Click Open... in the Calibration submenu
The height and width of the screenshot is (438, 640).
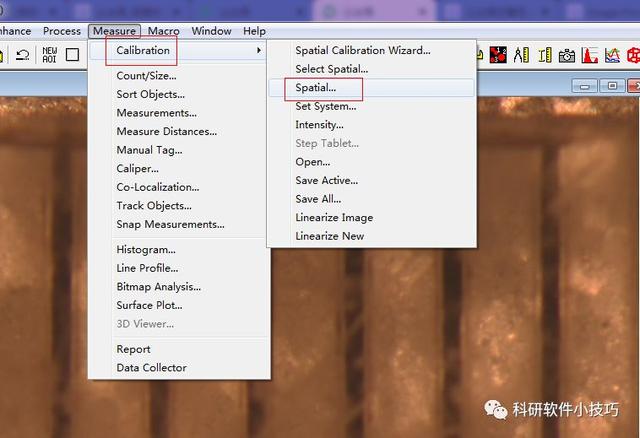click(371, 162)
